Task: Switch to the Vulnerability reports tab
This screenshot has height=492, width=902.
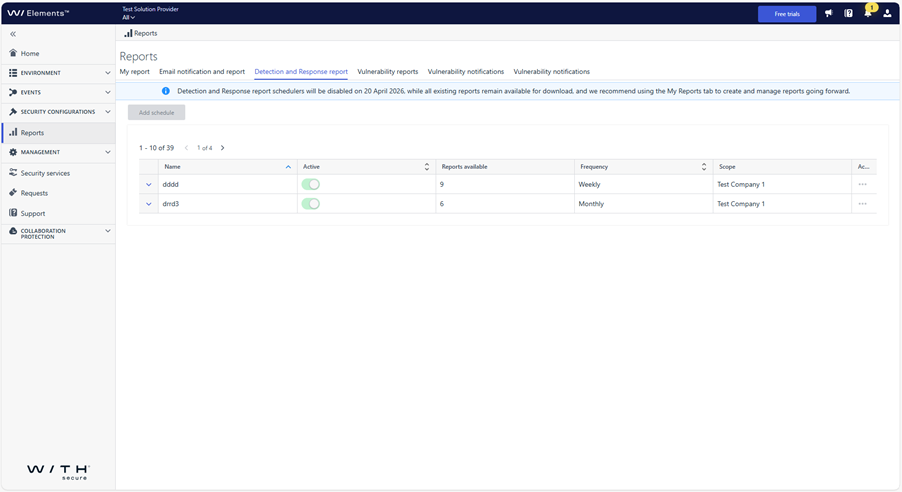Action: coord(388,72)
